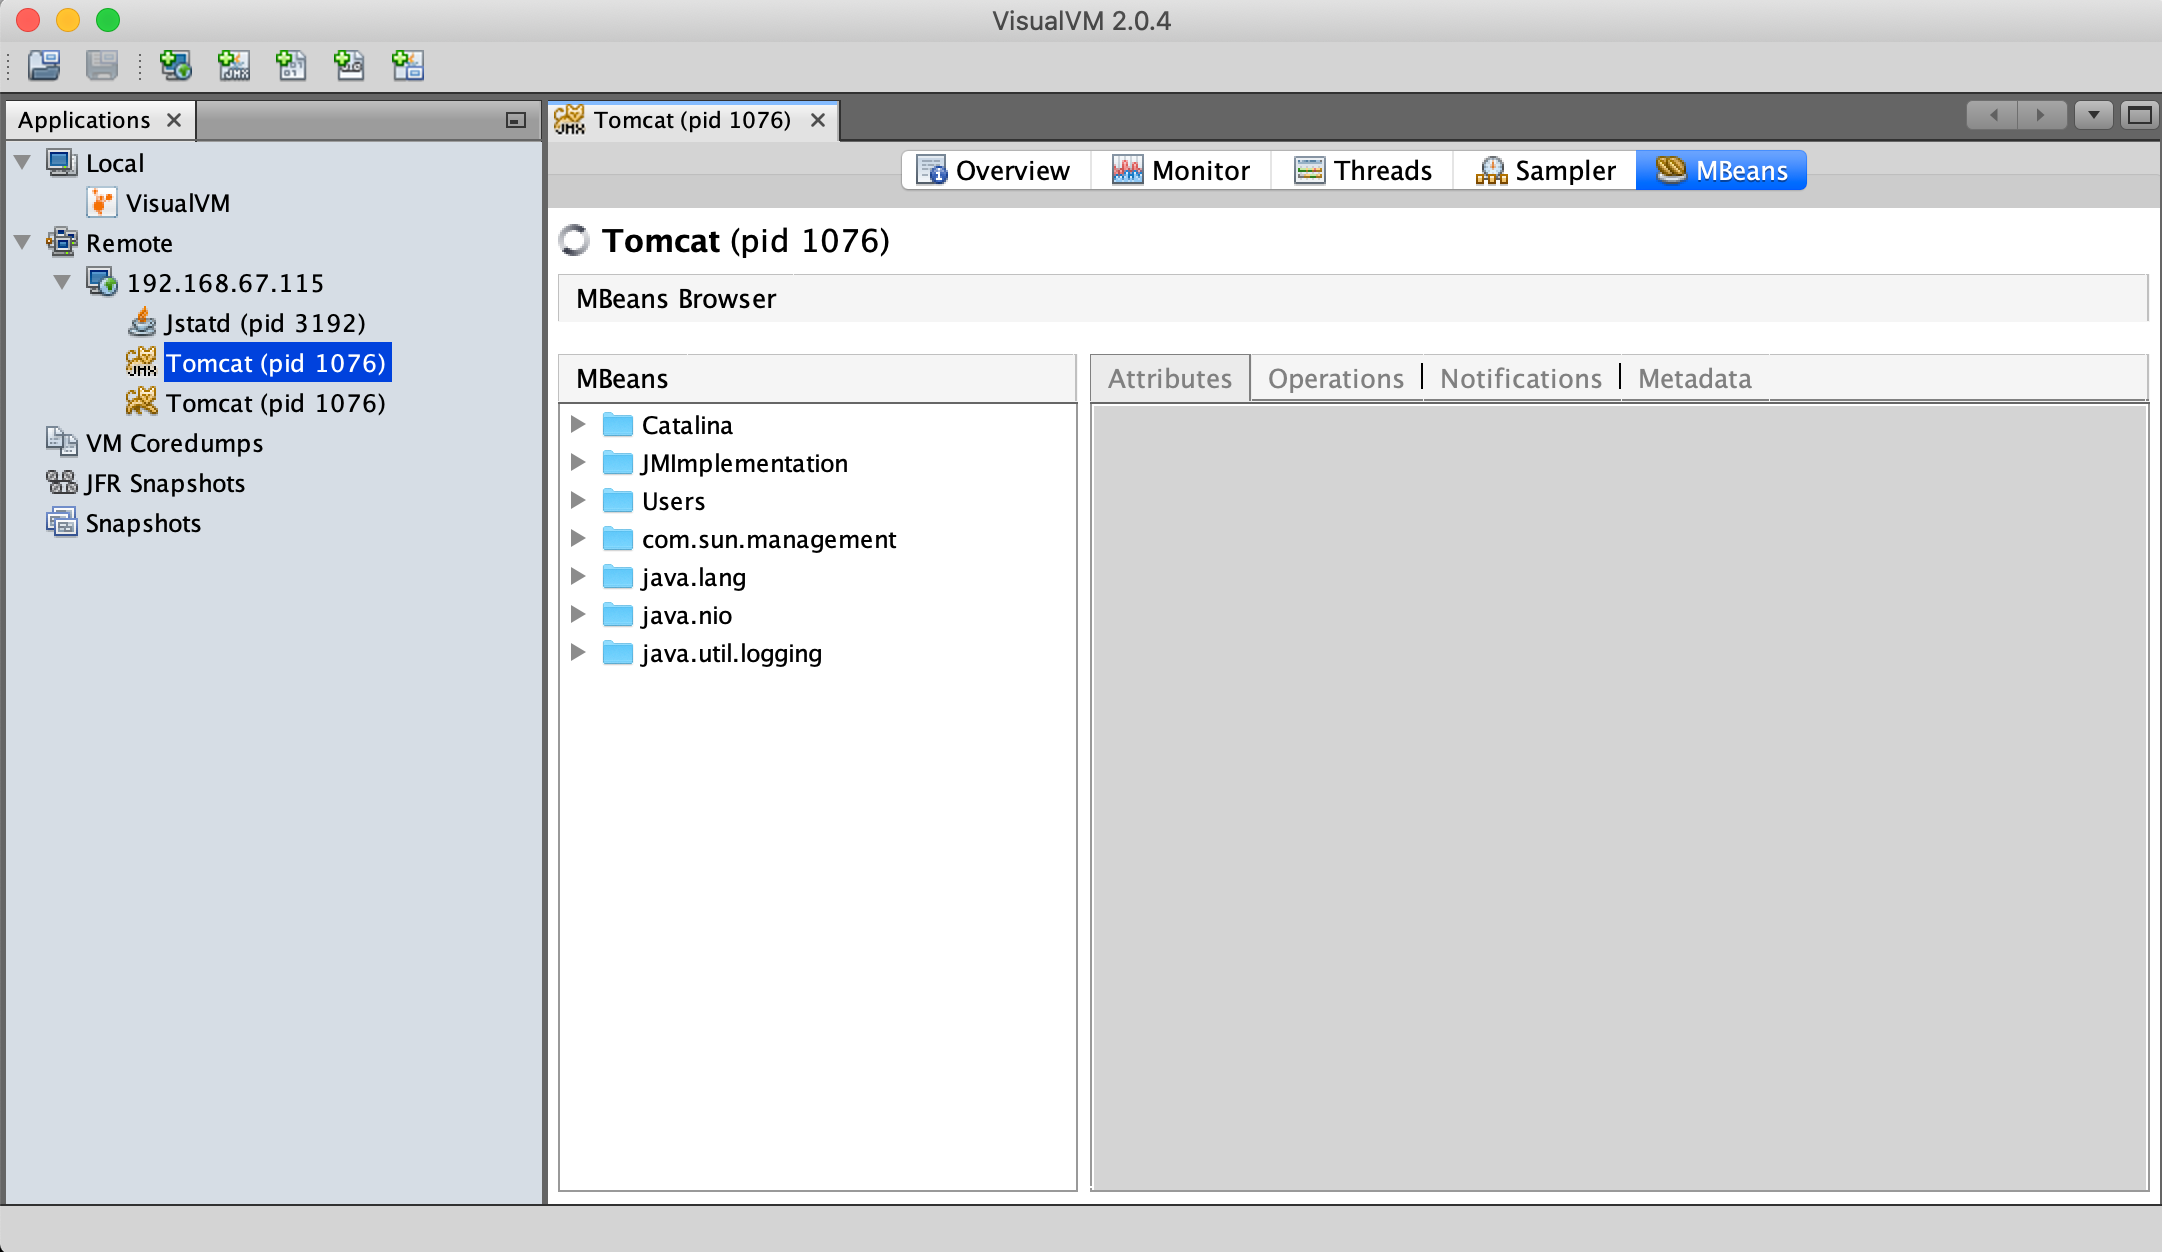Select the VM Coredumps tree item
The width and height of the screenshot is (2162, 1252).
(x=174, y=443)
